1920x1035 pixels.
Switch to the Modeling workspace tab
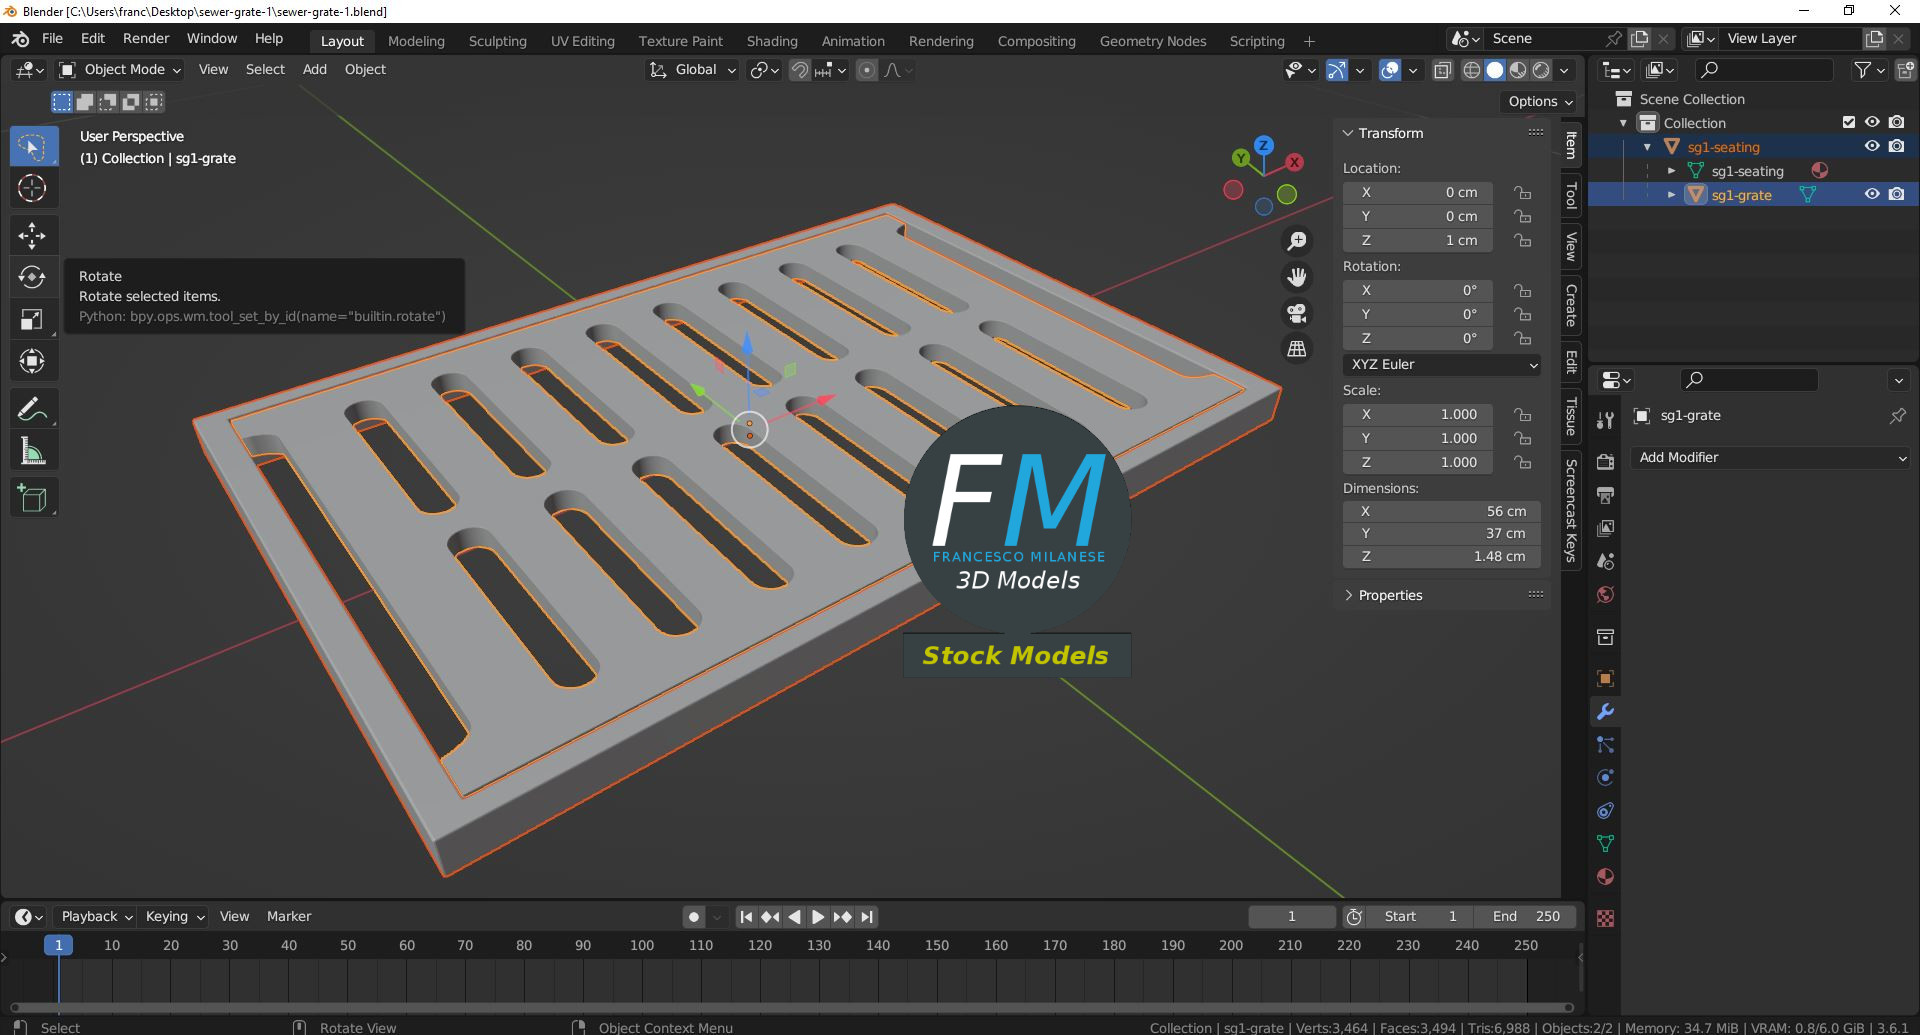pyautogui.click(x=416, y=41)
